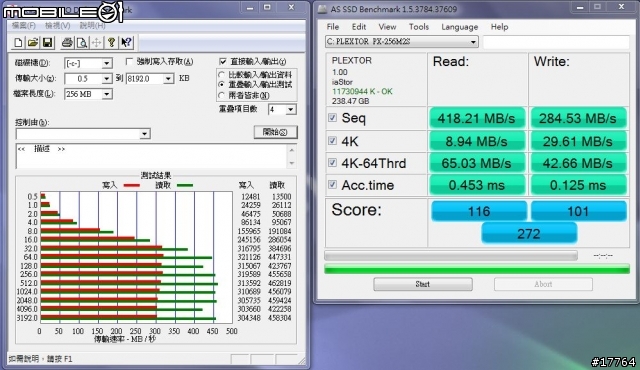Click the context help pointer icon

[126, 42]
